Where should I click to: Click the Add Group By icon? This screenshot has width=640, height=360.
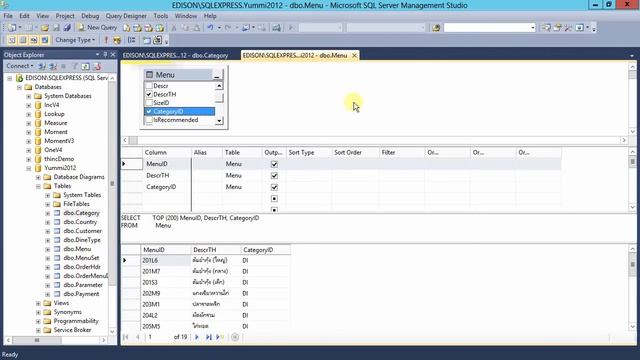pos(131,40)
